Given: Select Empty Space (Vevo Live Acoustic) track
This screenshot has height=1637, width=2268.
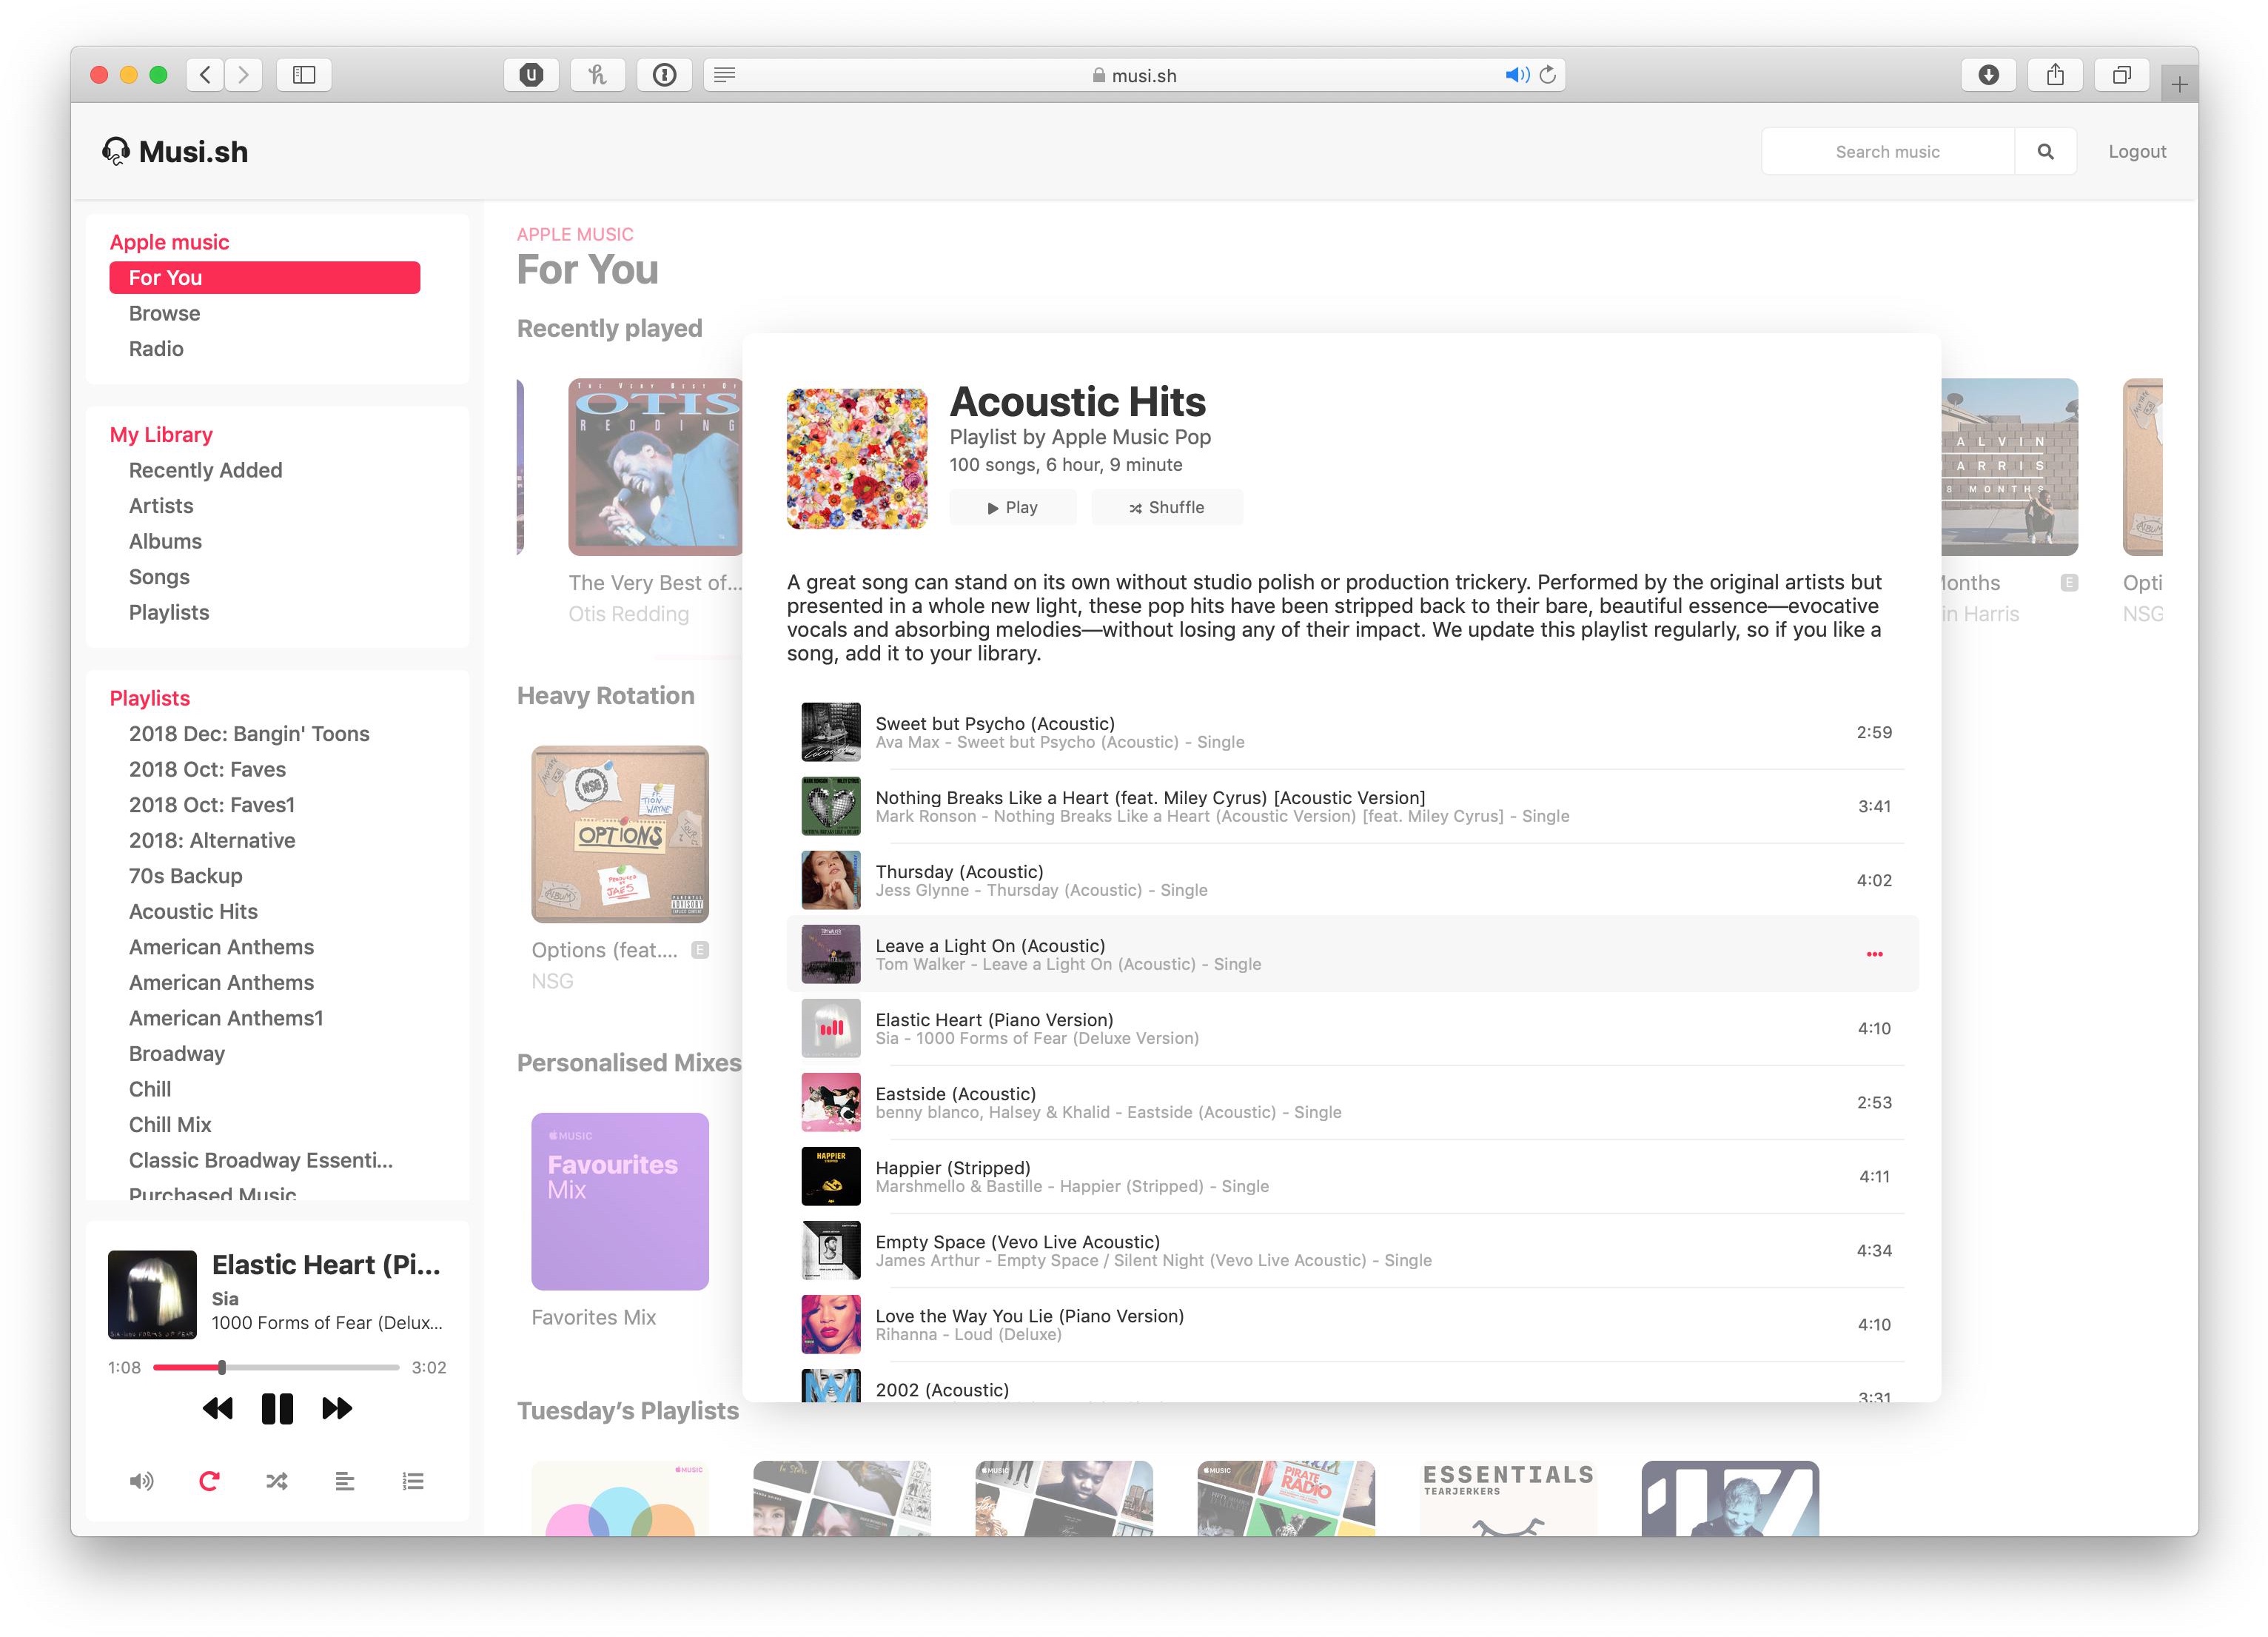Looking at the screenshot, I should pos(1352,1250).
